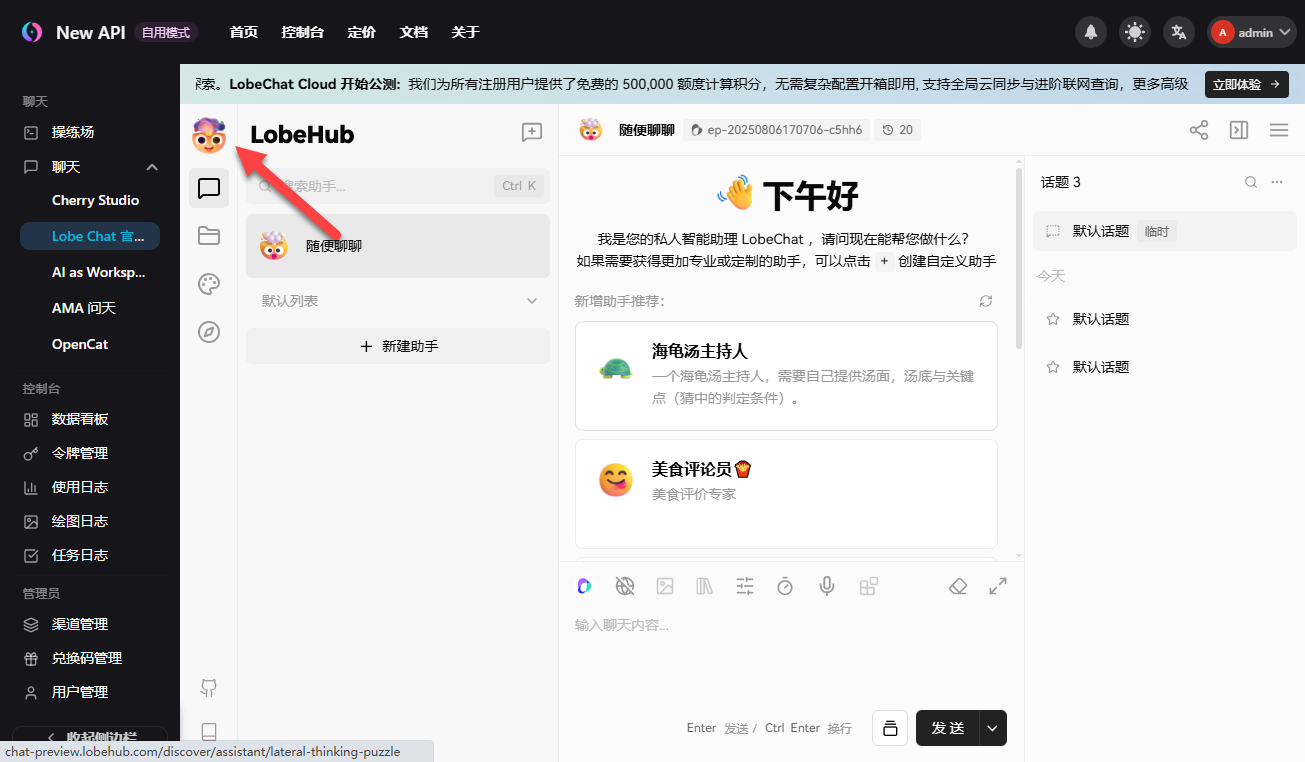Switch to the 定价 menu item
The image size is (1305, 762).
[x=361, y=31]
